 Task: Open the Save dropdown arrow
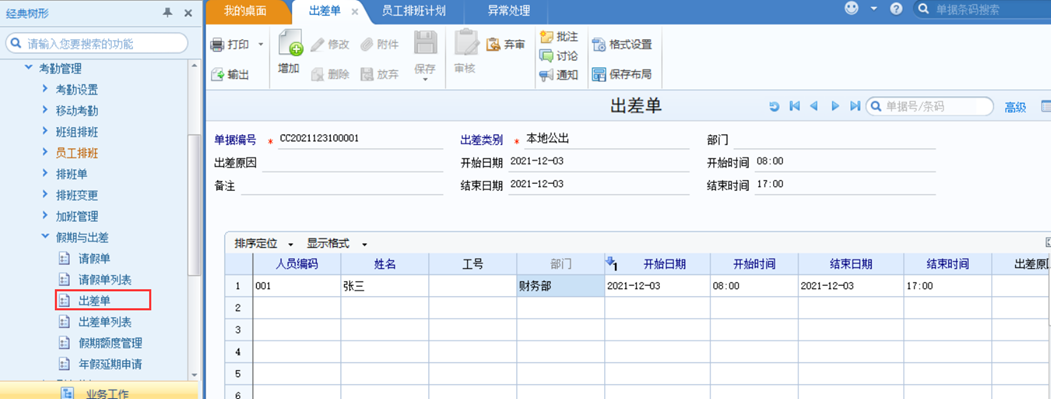click(x=425, y=80)
